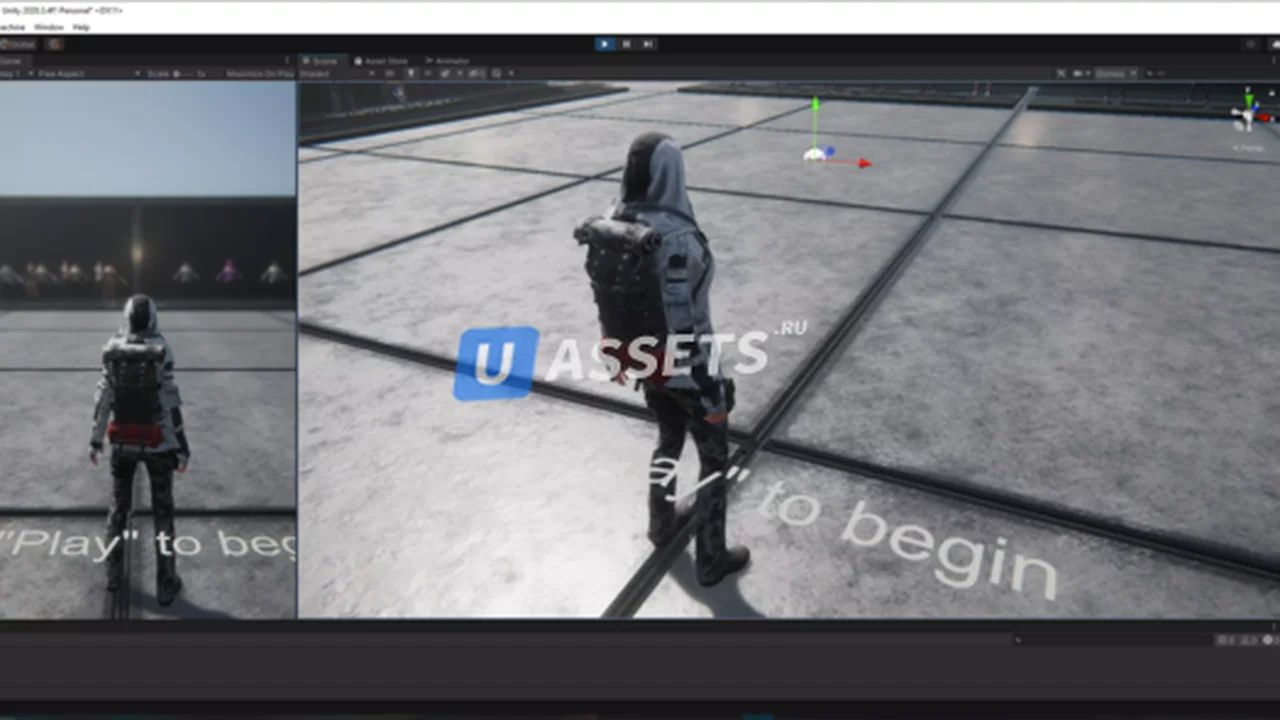Viewport: 1280px width, 720px height.
Task: Open the Gizmos dropdown
Action: click(x=1115, y=74)
